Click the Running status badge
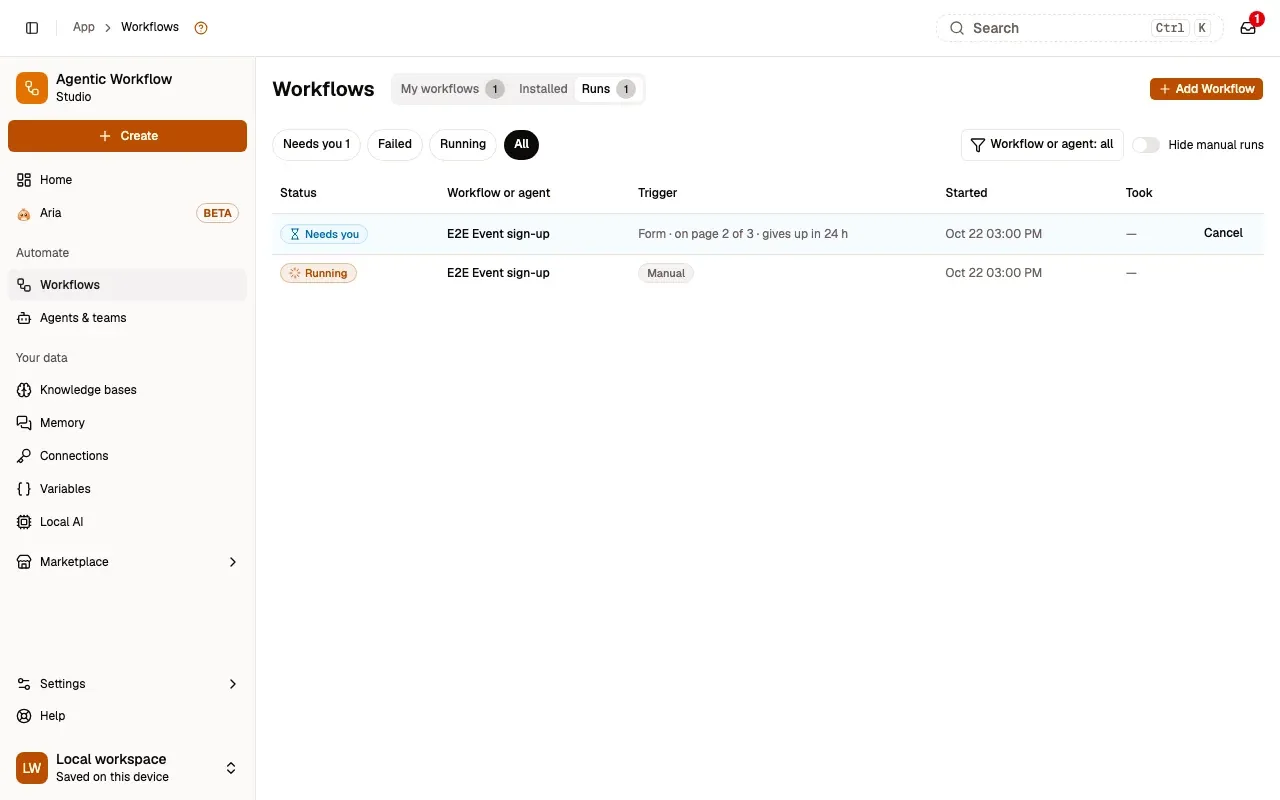 coord(318,273)
